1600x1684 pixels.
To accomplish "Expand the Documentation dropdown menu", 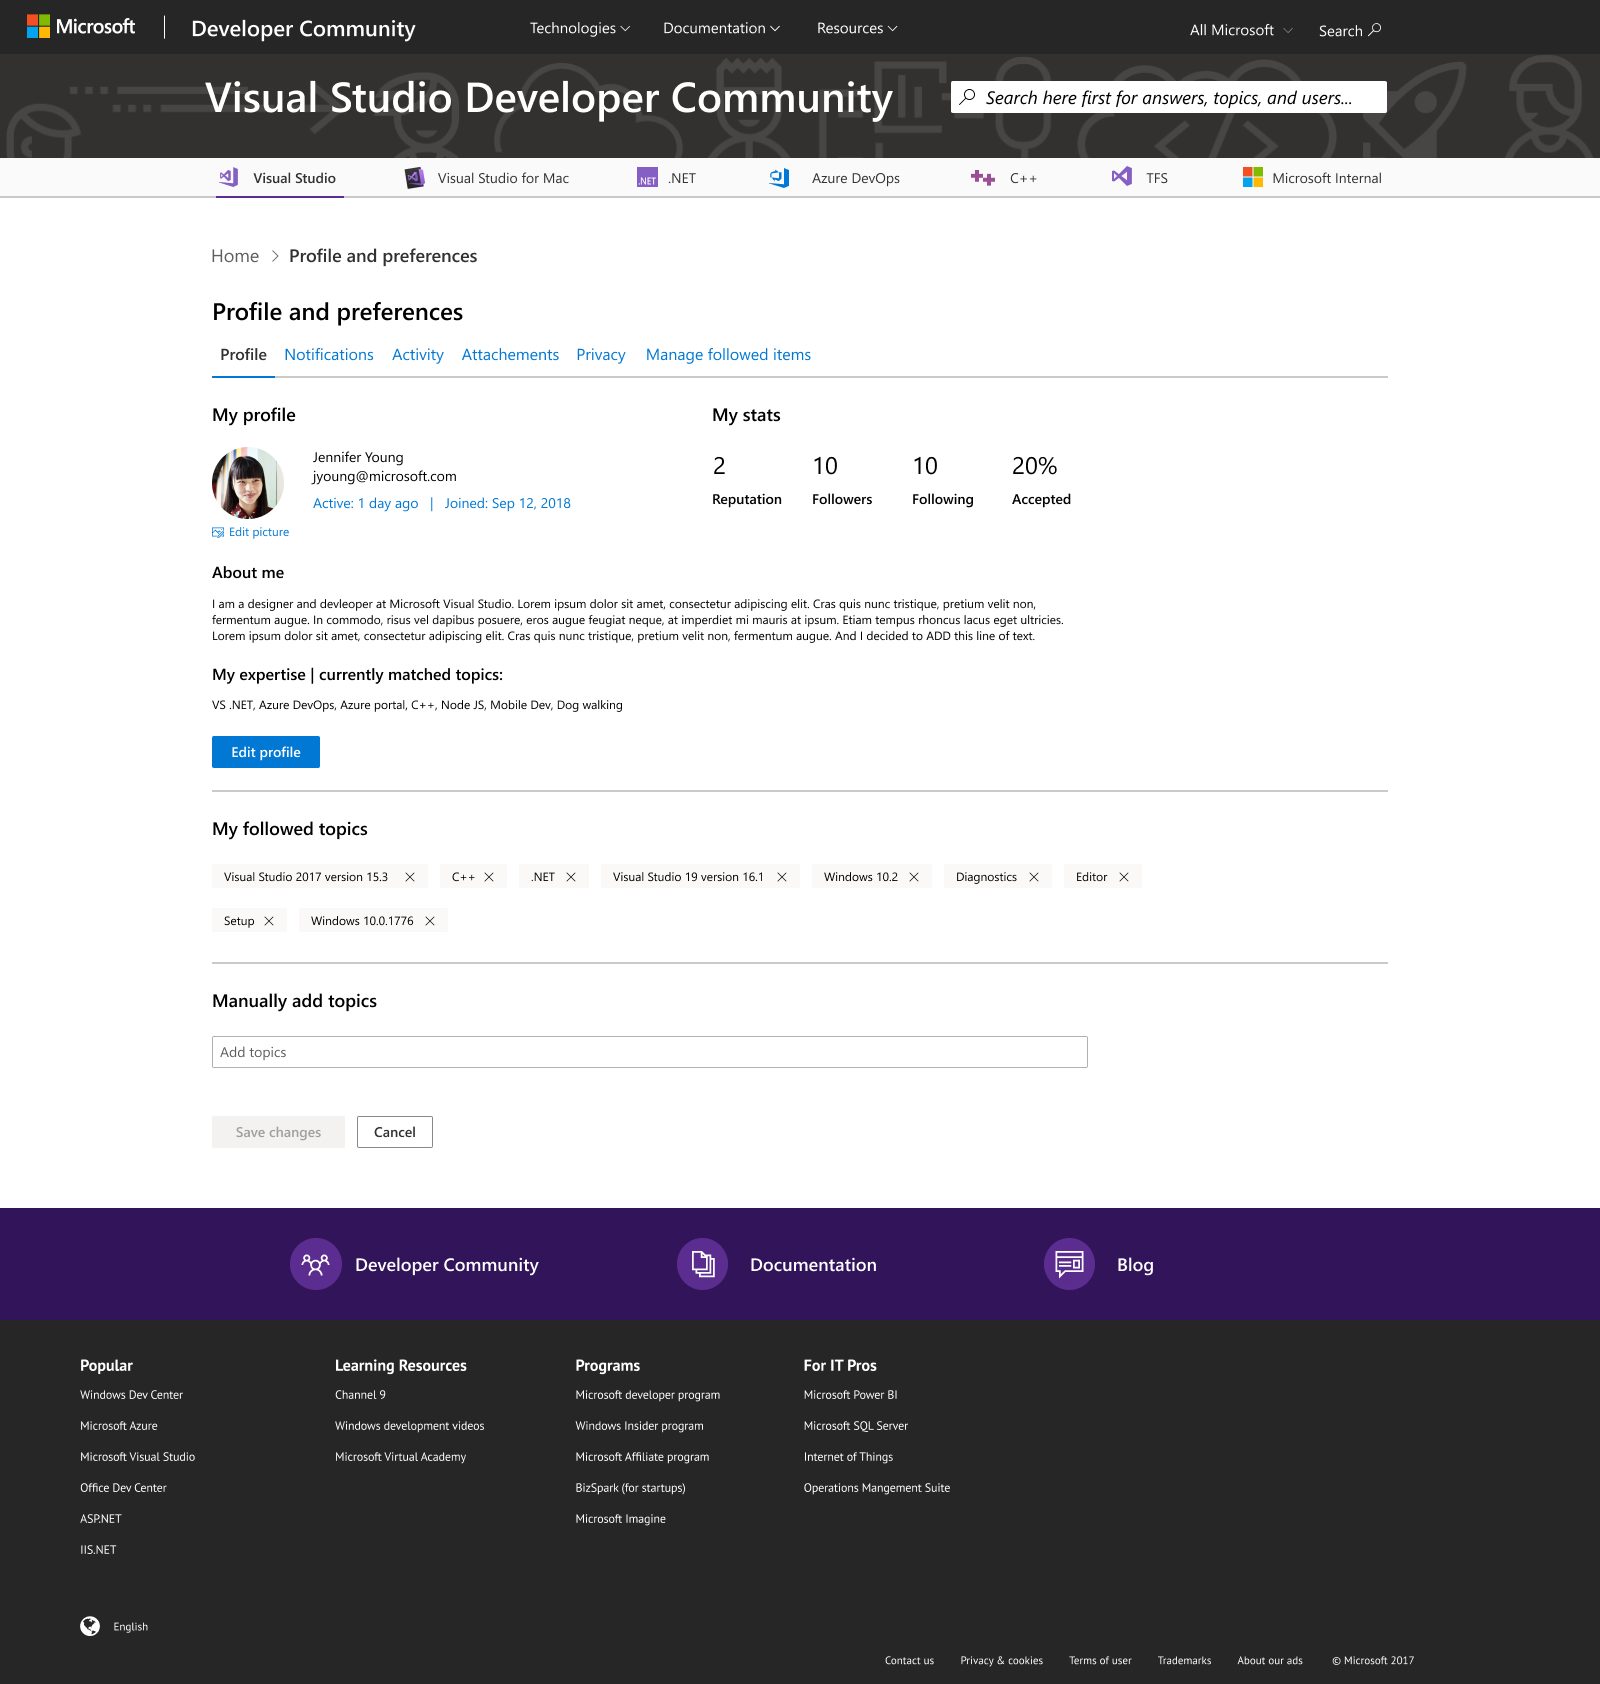I will tap(721, 28).
